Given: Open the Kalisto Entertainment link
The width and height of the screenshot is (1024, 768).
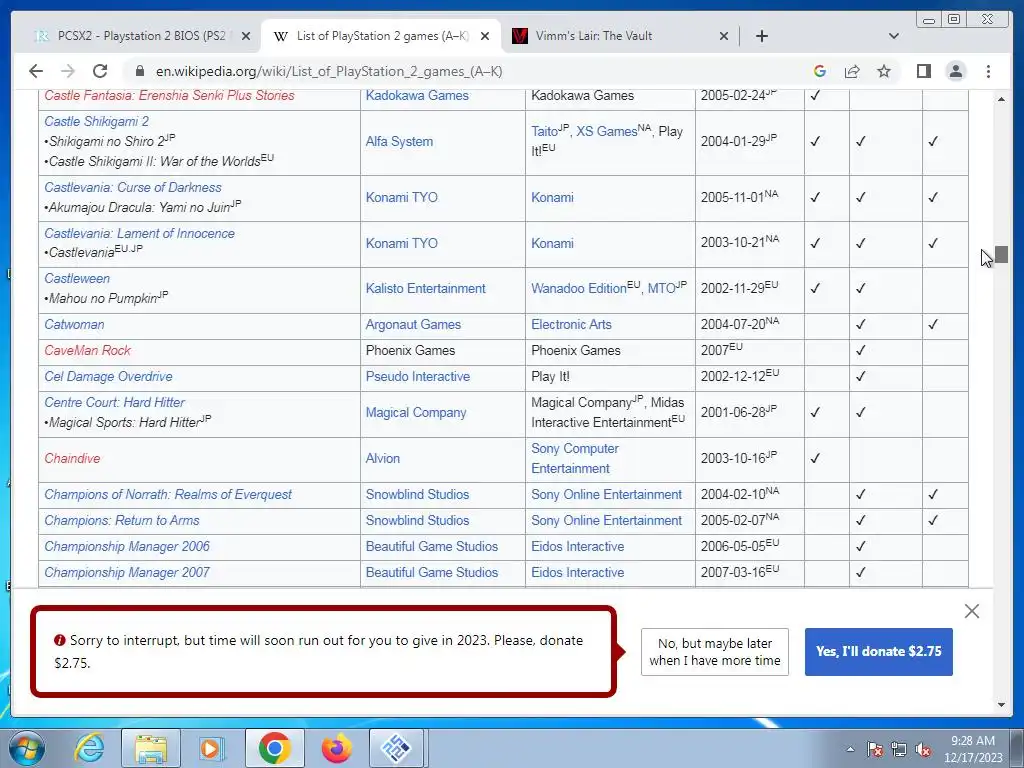Looking at the screenshot, I should coord(426,289).
